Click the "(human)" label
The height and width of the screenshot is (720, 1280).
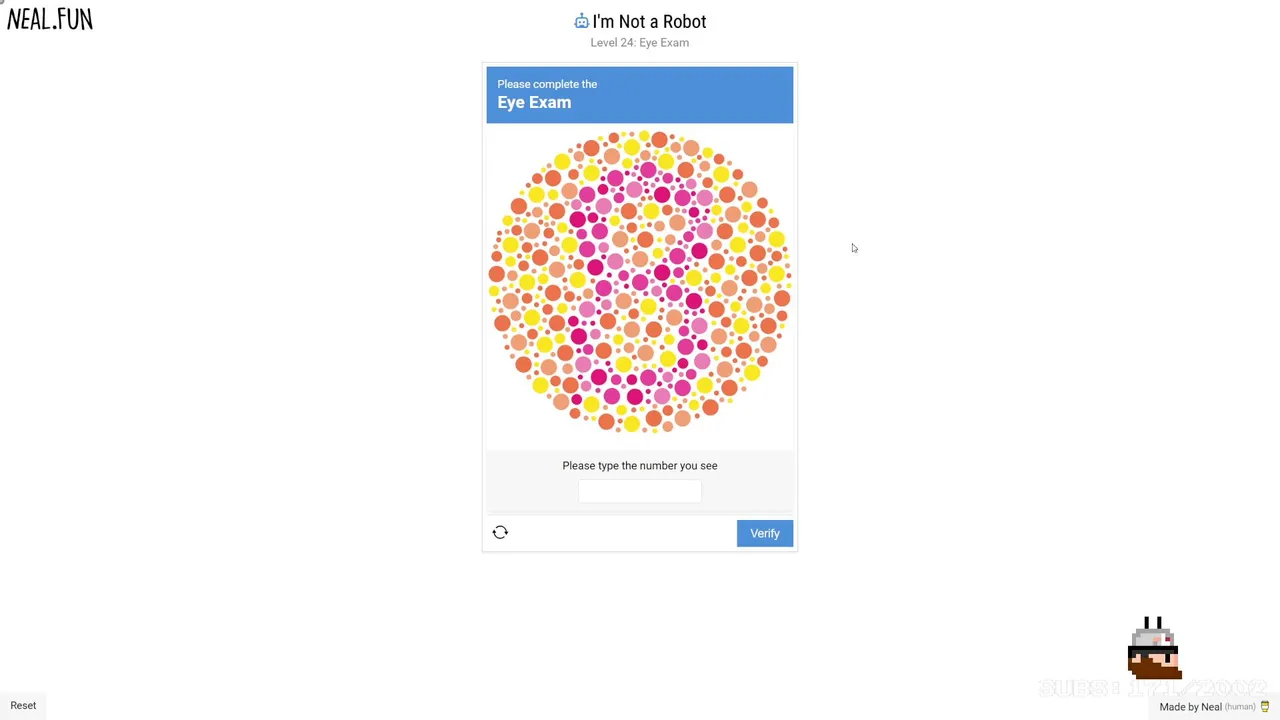1240,707
